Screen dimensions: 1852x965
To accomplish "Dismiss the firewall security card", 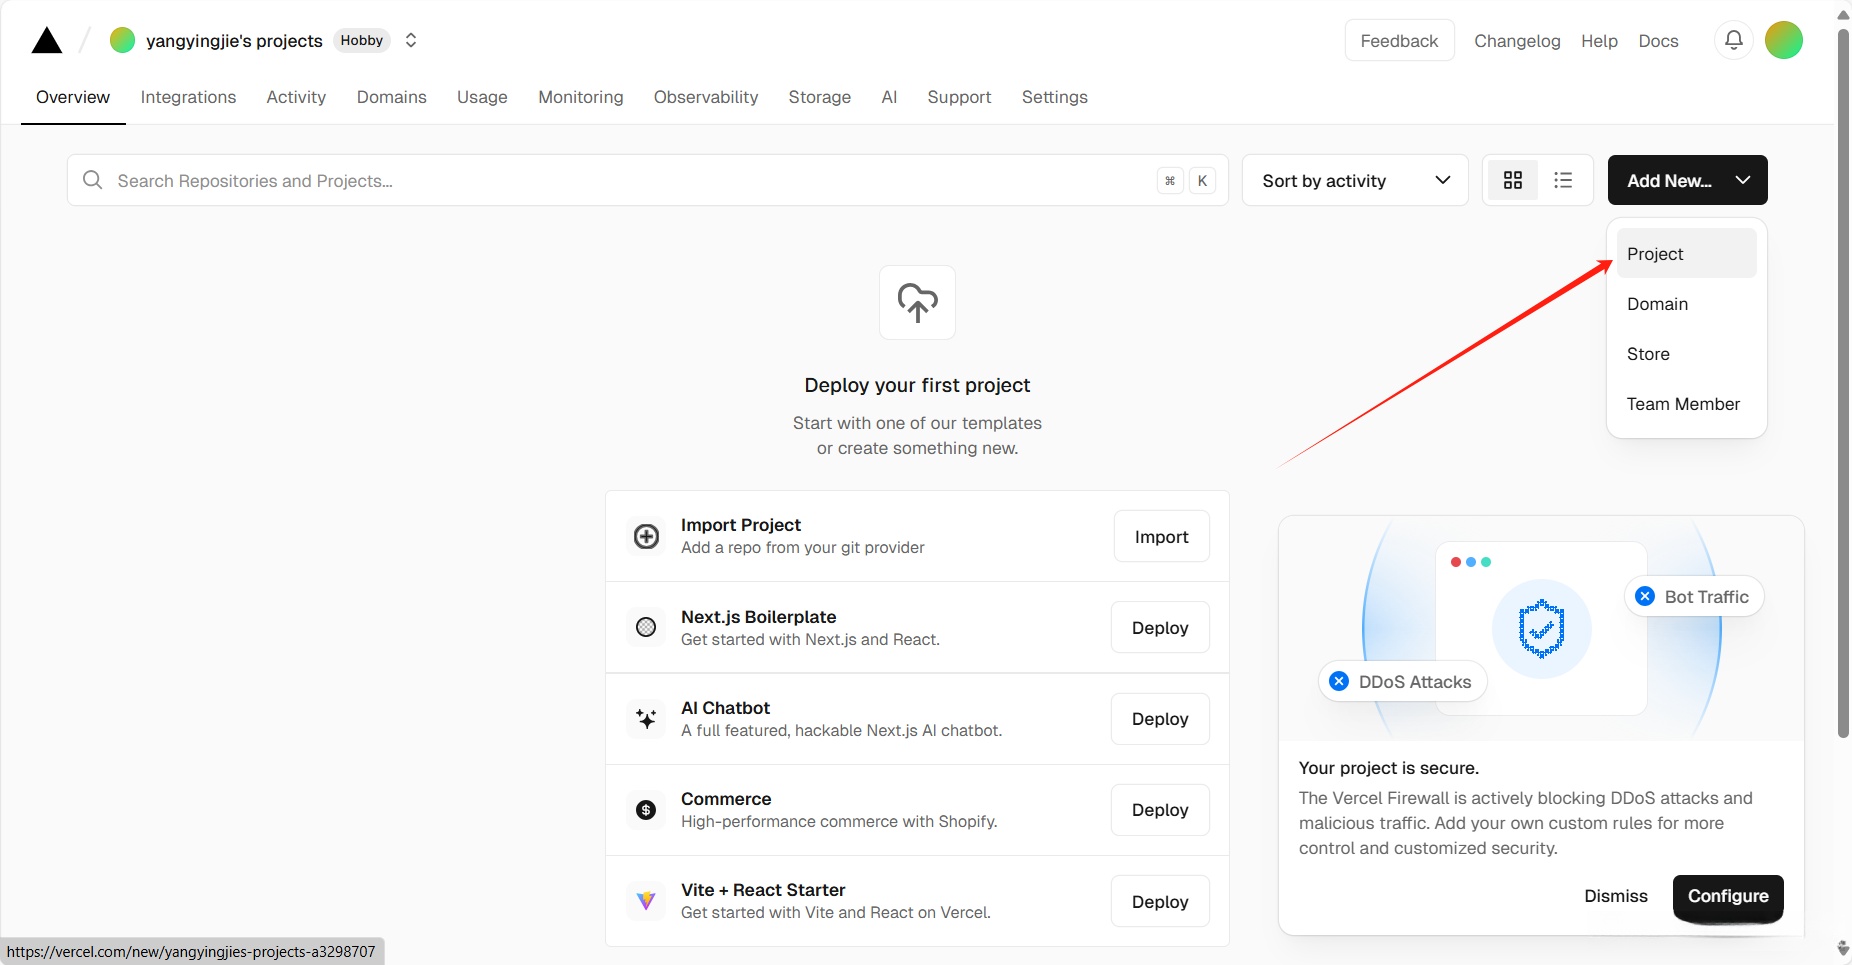I will tap(1615, 896).
